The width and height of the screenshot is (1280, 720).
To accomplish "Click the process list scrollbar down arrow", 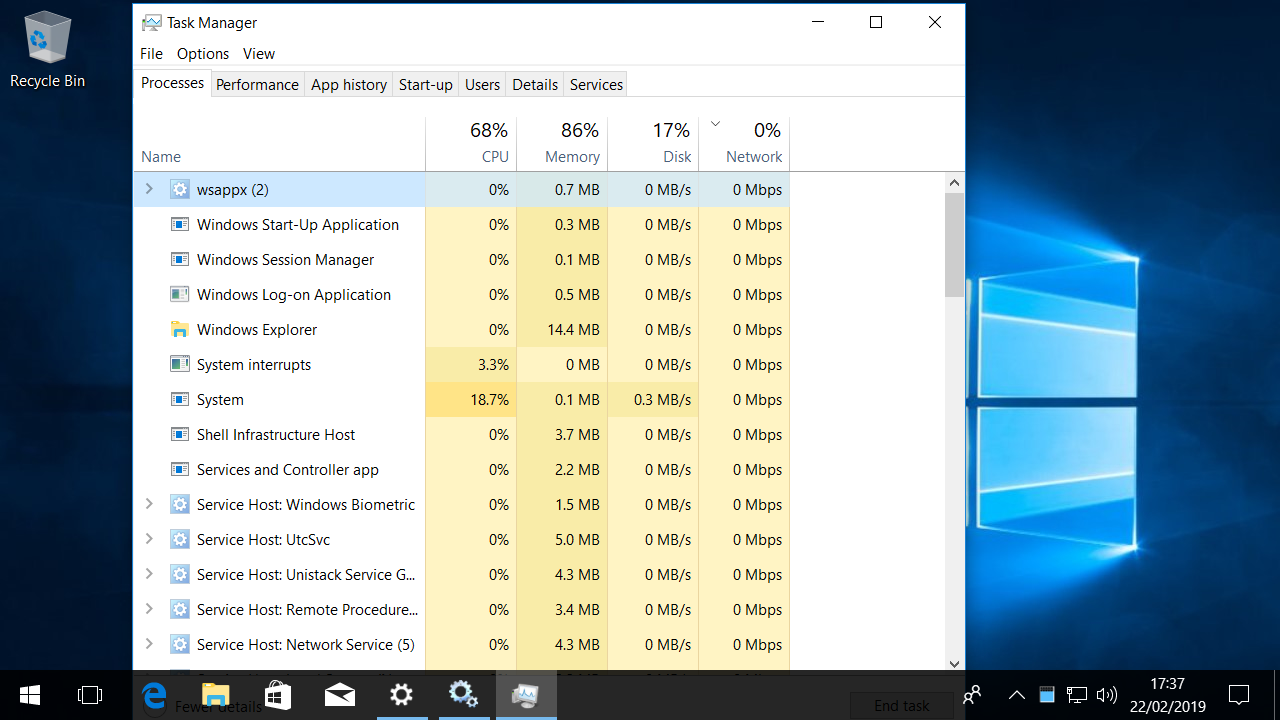I will click(x=954, y=662).
